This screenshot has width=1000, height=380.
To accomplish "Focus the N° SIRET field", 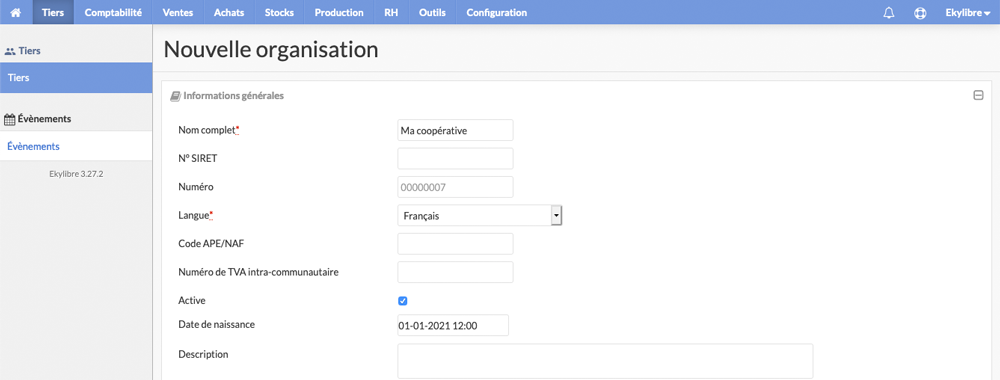I will [455, 159].
